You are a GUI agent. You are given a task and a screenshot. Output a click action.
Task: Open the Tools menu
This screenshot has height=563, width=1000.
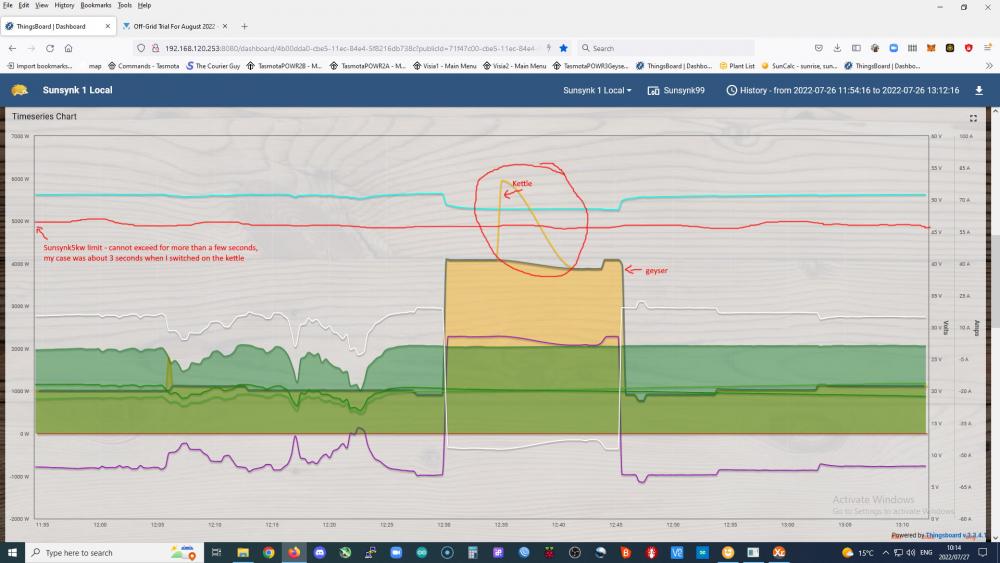coord(124,5)
